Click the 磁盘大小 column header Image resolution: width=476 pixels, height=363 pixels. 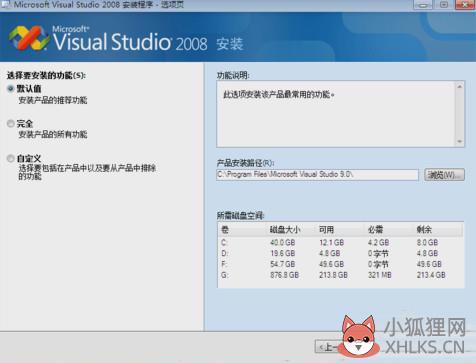coord(285,229)
